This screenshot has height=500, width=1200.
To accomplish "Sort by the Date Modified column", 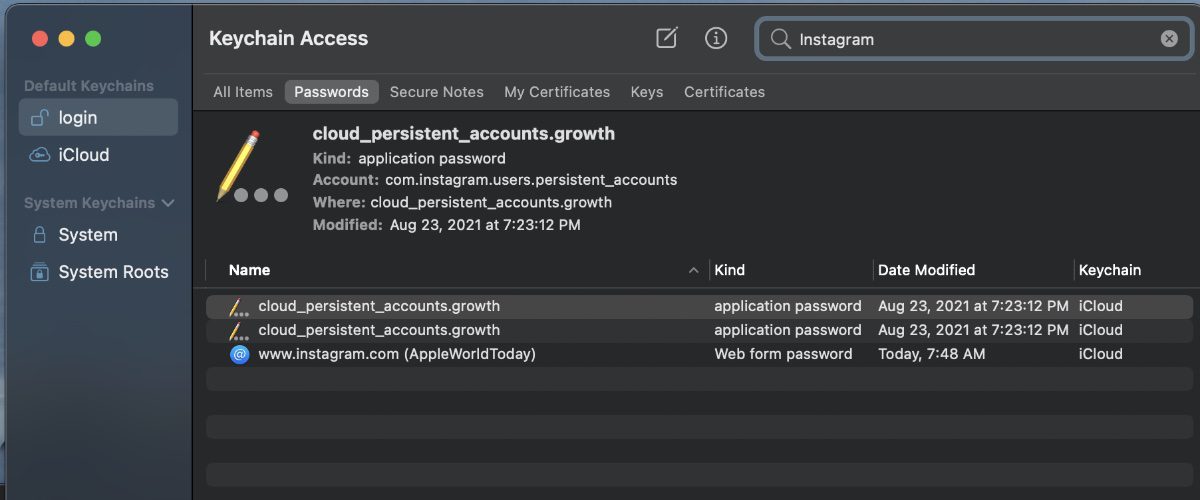I will (926, 270).
